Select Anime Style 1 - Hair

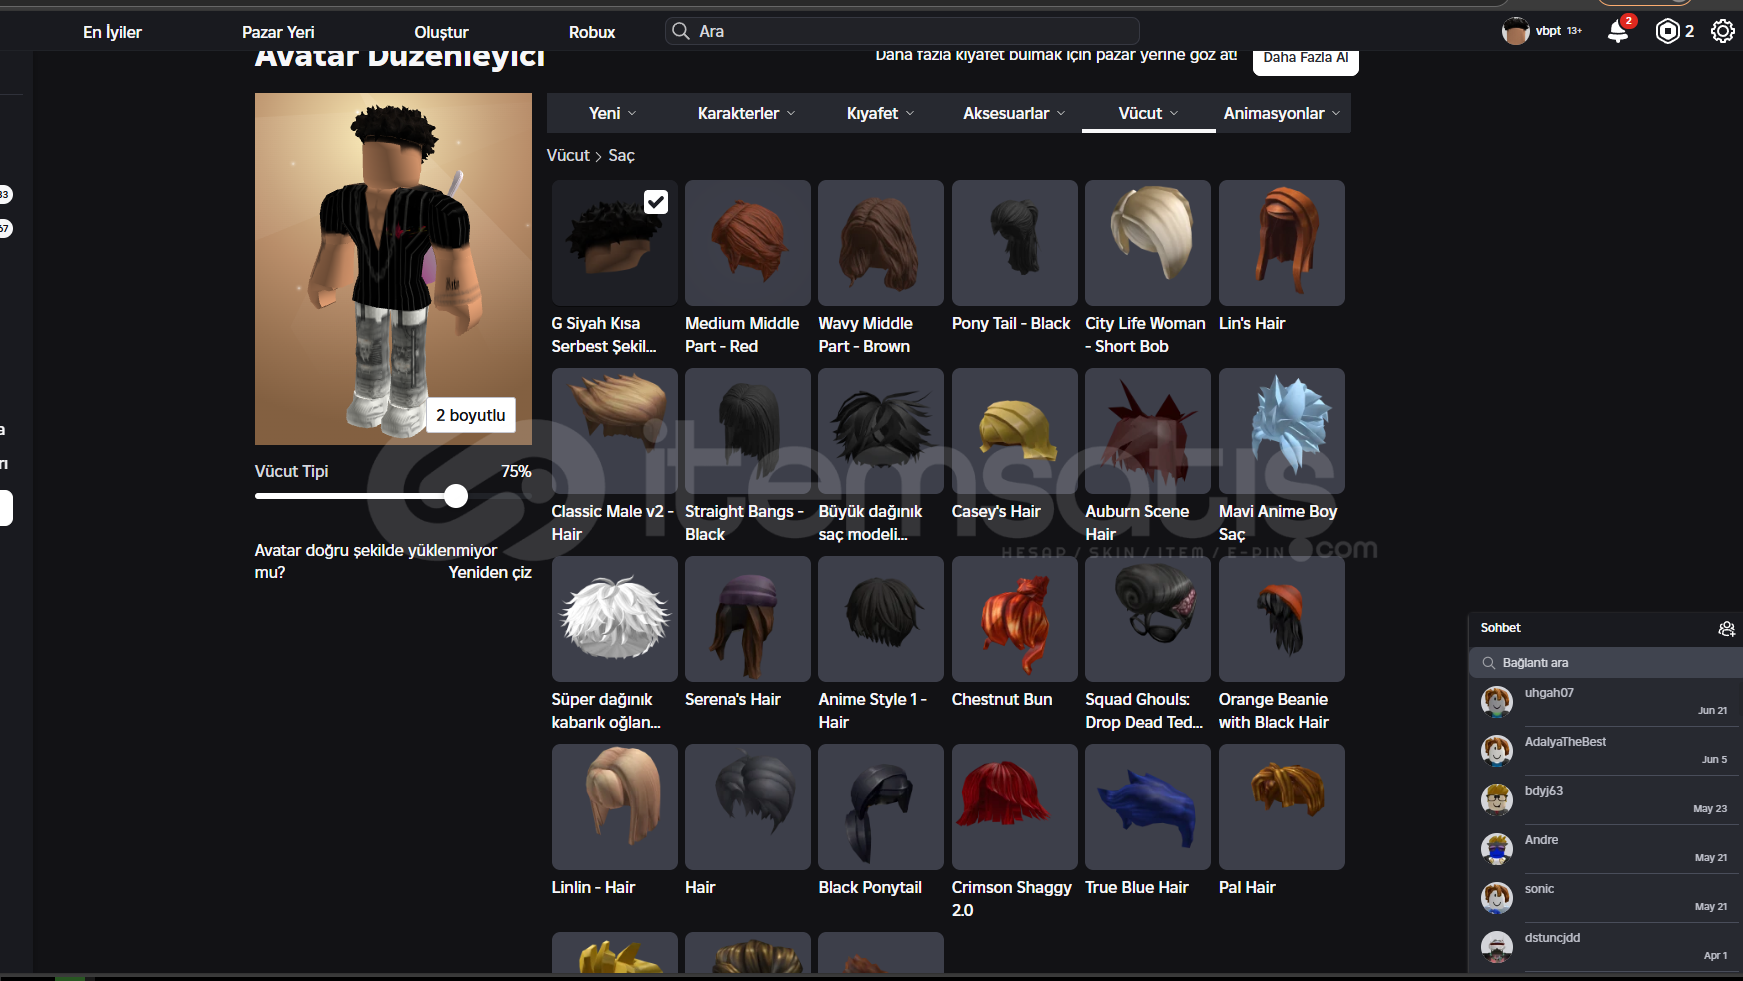click(x=881, y=619)
